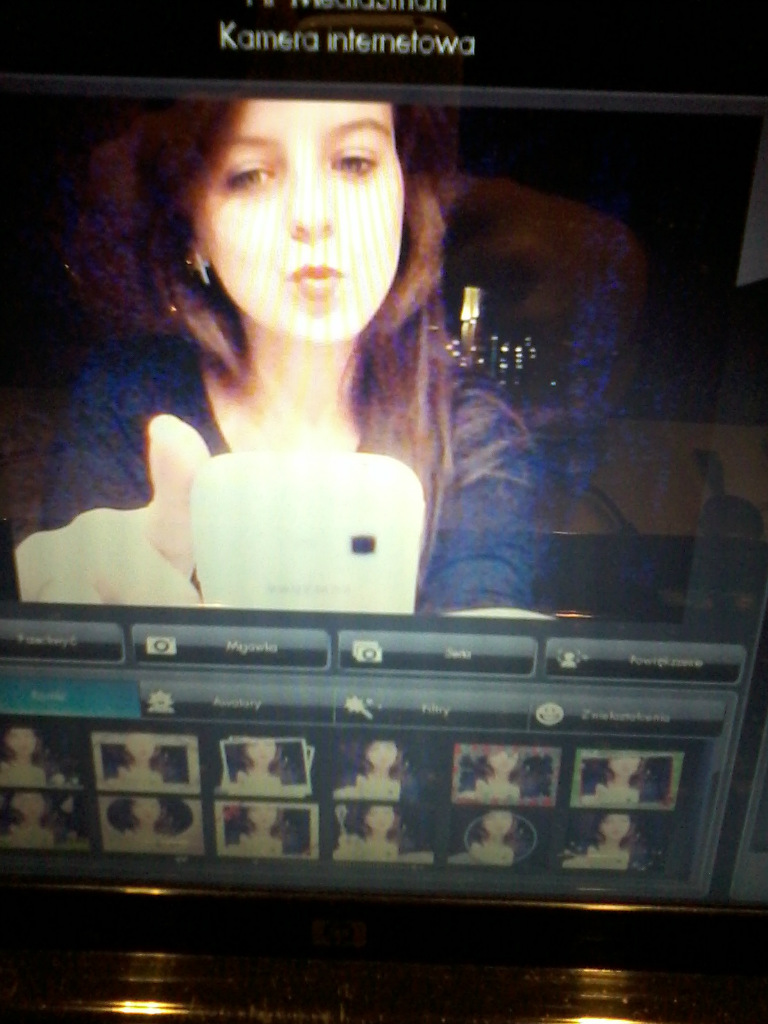This screenshot has height=1024, width=768.
Task: Select the frameless thumbnail in top row
Action: (371, 769)
